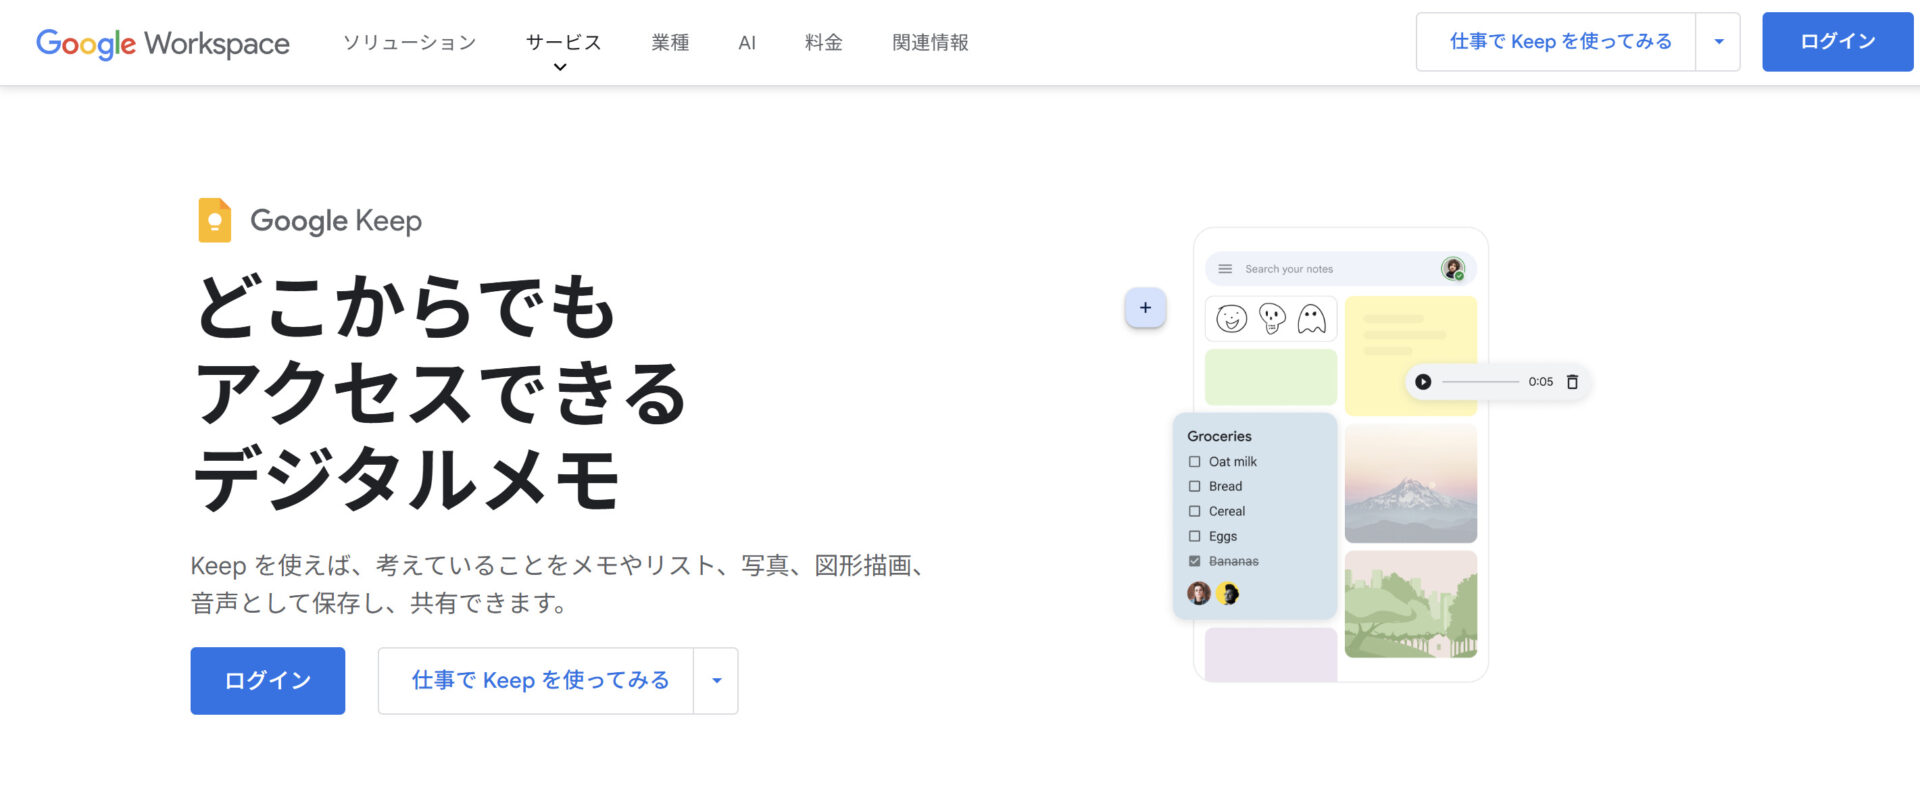The width and height of the screenshot is (1920, 810).
Task: Select the yellow note card
Action: [x=1411, y=355]
